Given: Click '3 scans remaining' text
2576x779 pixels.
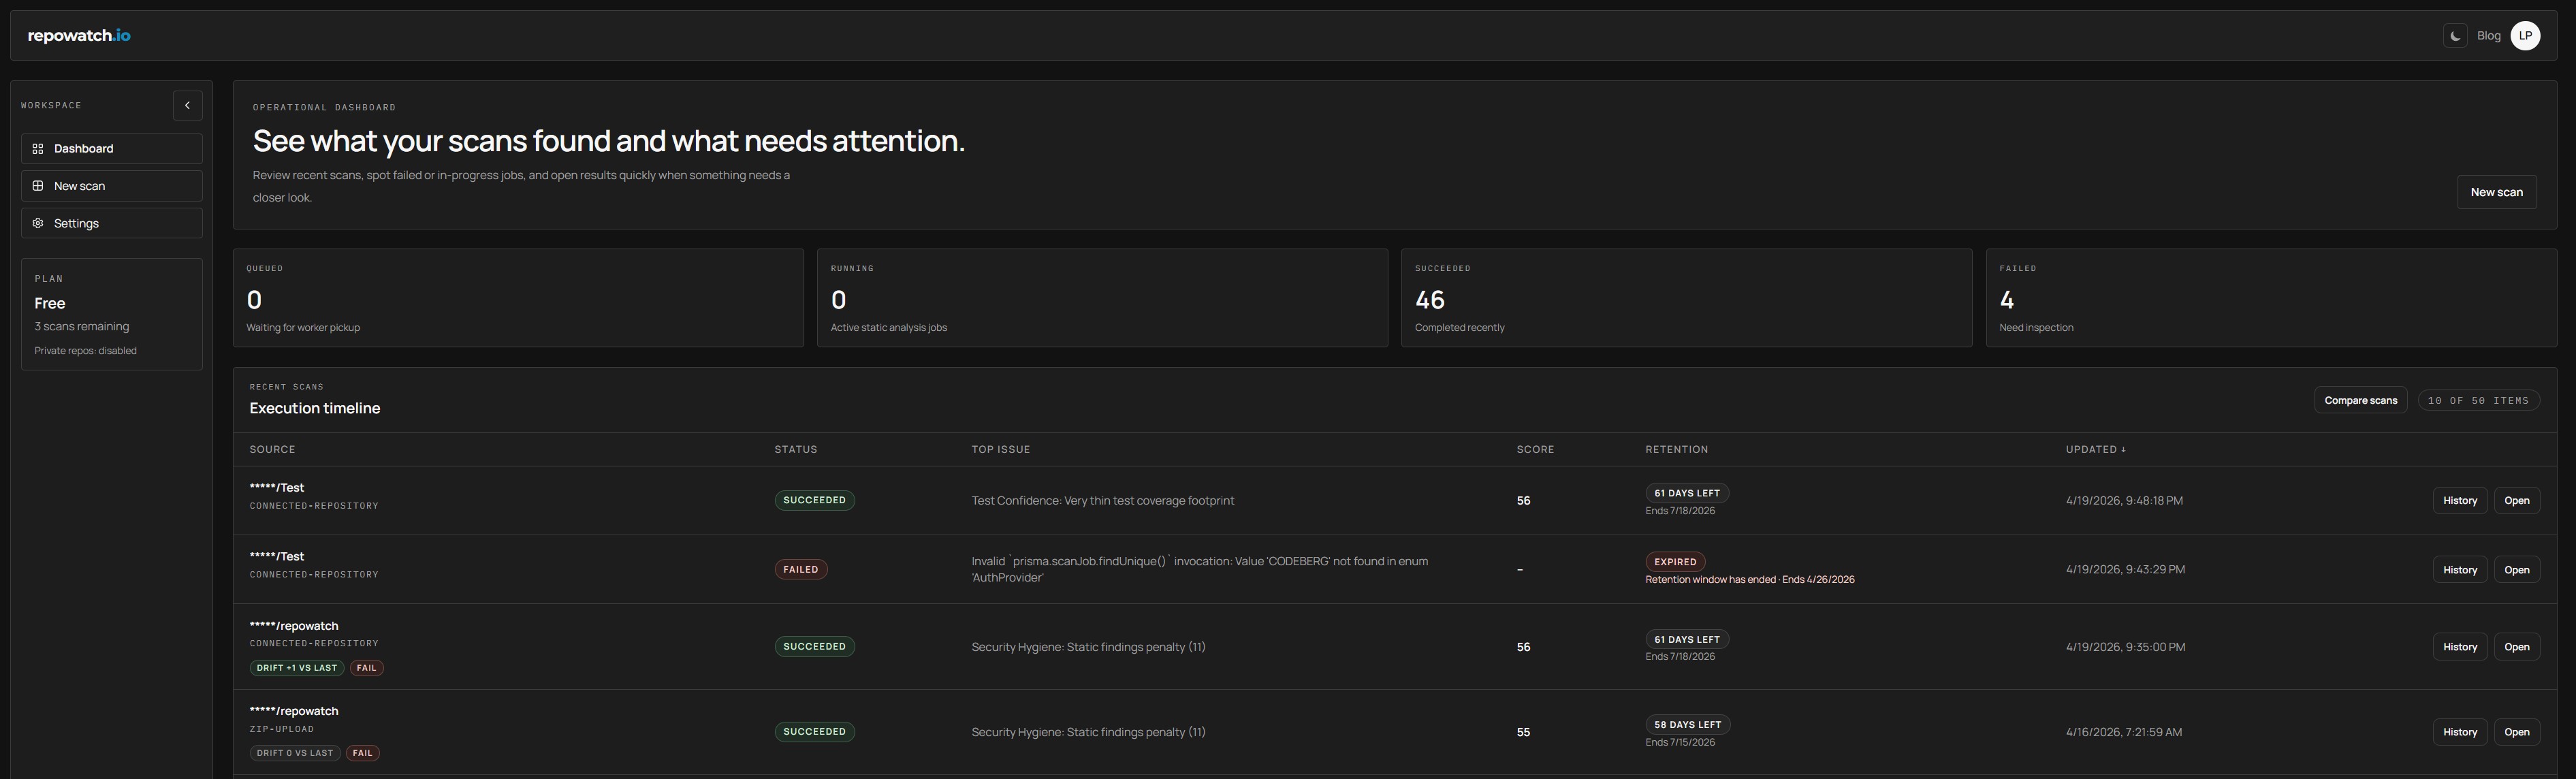Looking at the screenshot, I should (81, 326).
